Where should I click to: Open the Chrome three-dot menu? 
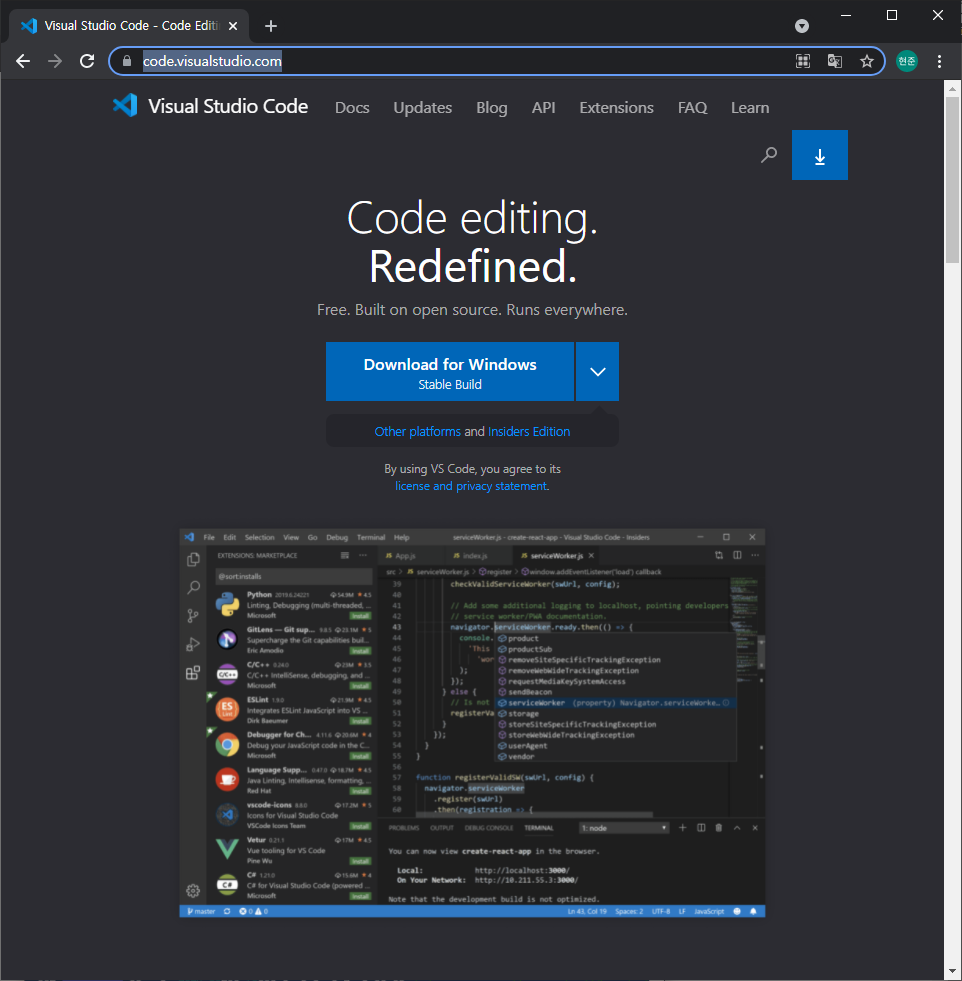click(x=939, y=61)
